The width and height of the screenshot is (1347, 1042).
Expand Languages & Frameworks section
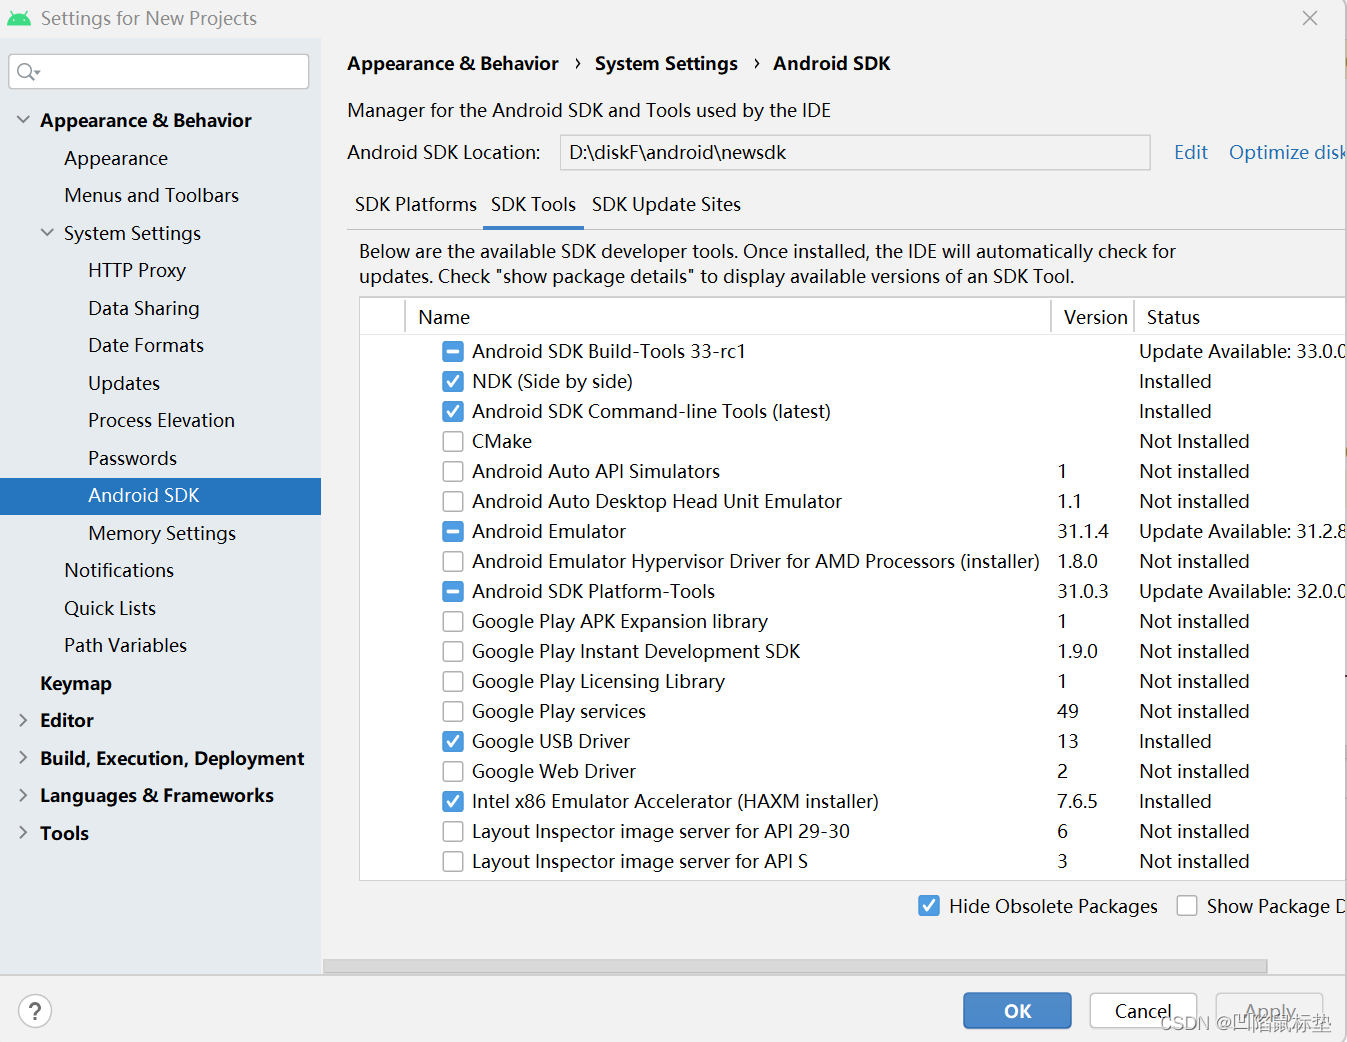(23, 795)
